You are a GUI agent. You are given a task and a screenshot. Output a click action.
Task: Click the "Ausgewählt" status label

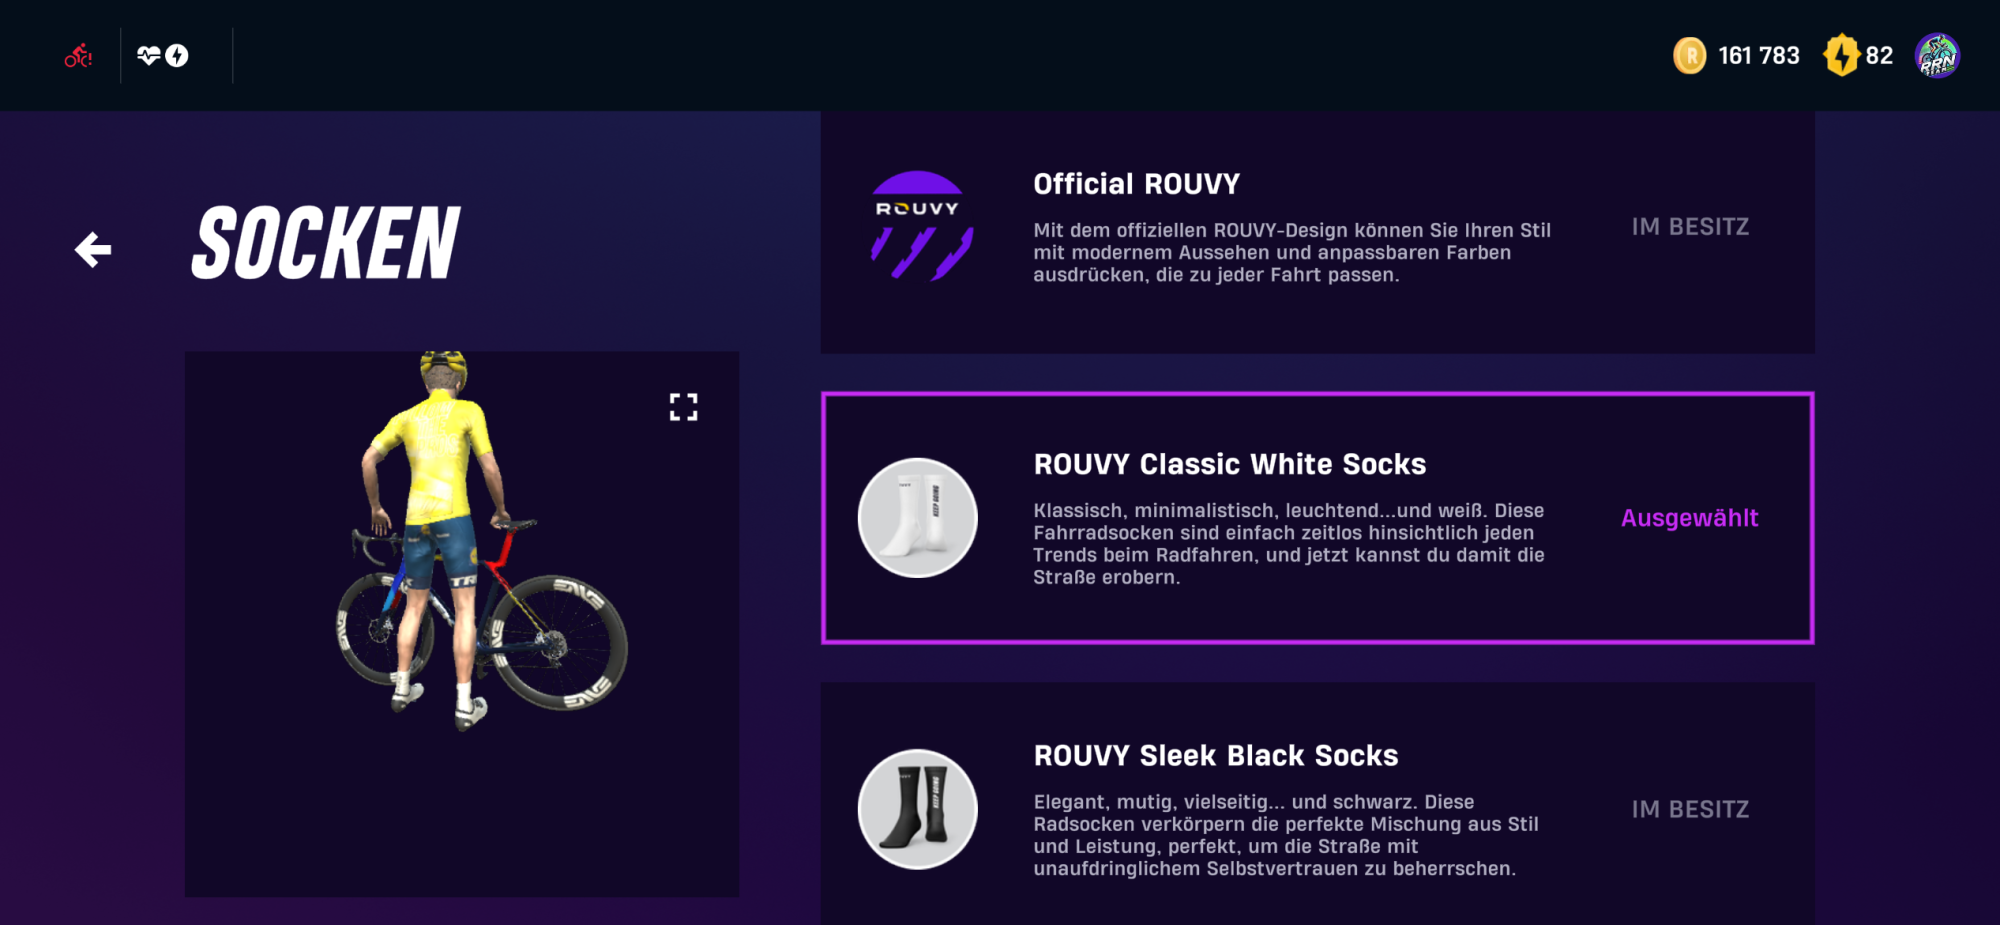pyautogui.click(x=1690, y=518)
